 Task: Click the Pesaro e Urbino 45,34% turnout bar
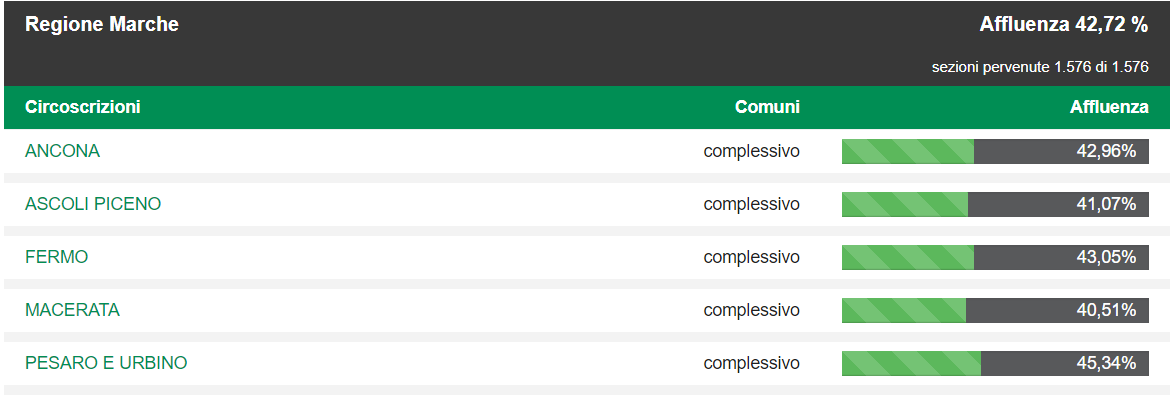995,363
